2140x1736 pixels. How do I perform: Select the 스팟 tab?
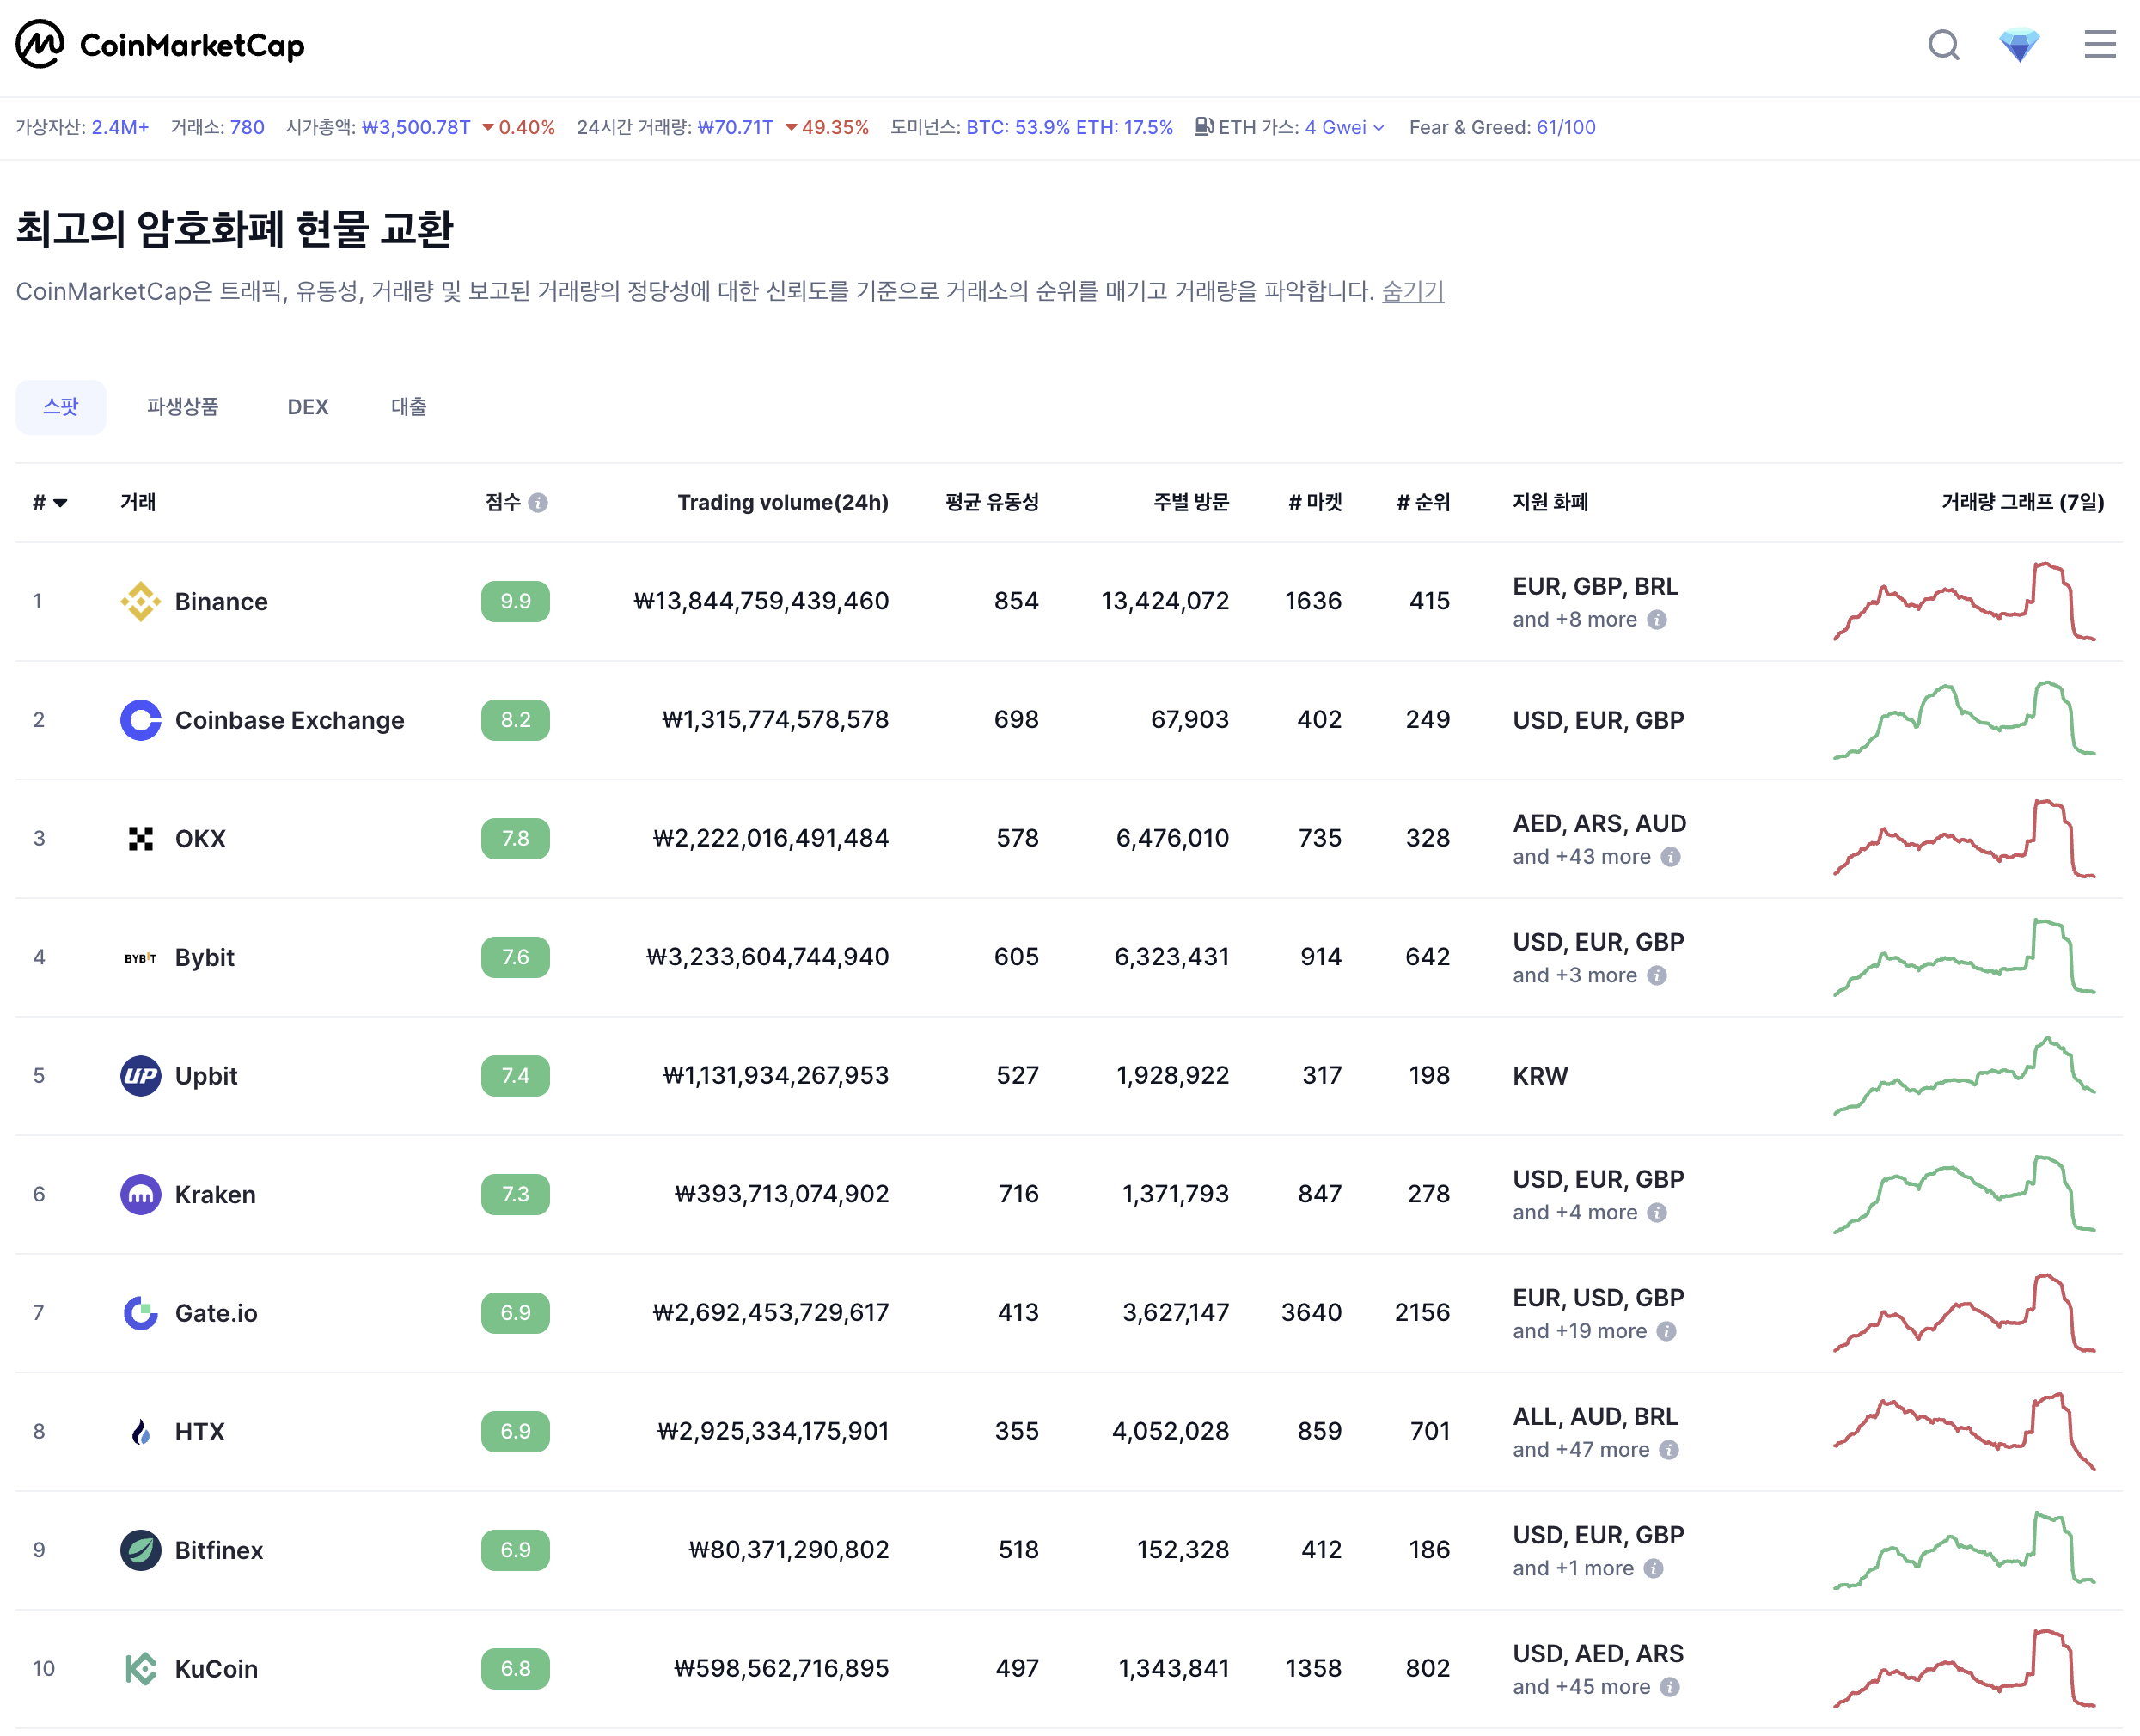click(61, 407)
